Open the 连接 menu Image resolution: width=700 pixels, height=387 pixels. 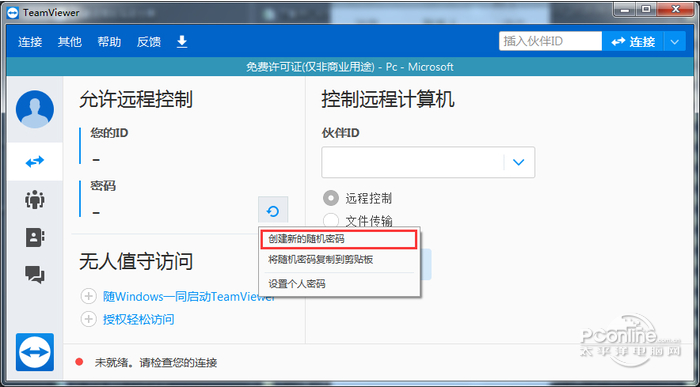(x=30, y=42)
